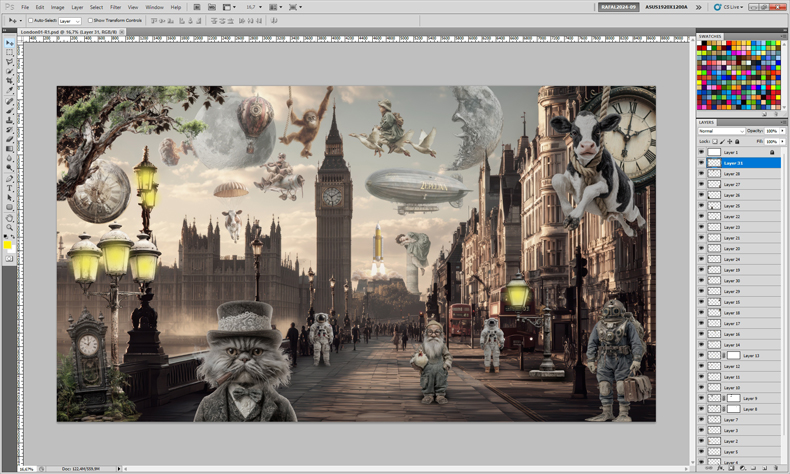Enable the Auto-Select checkbox
This screenshot has height=474, width=790.
pos(31,21)
